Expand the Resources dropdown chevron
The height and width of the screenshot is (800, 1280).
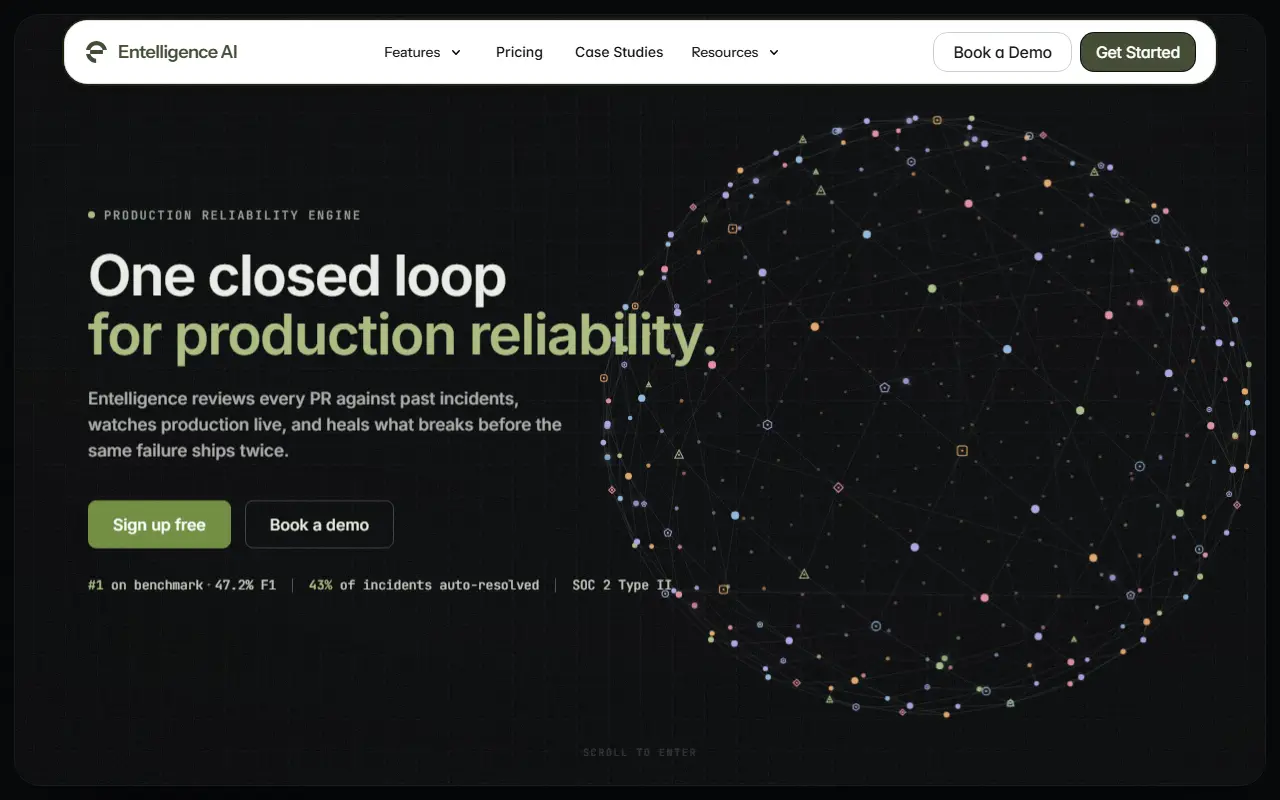[x=774, y=52]
